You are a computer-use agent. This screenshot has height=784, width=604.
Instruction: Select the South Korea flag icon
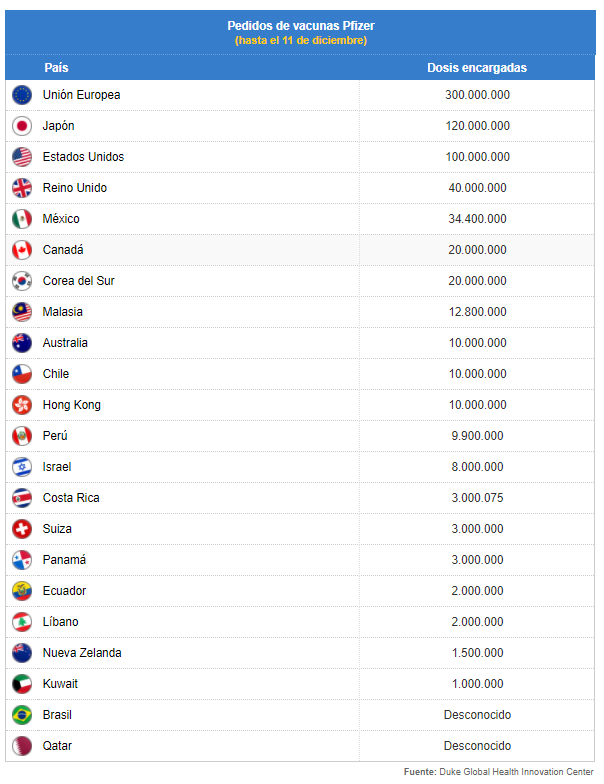(x=22, y=281)
